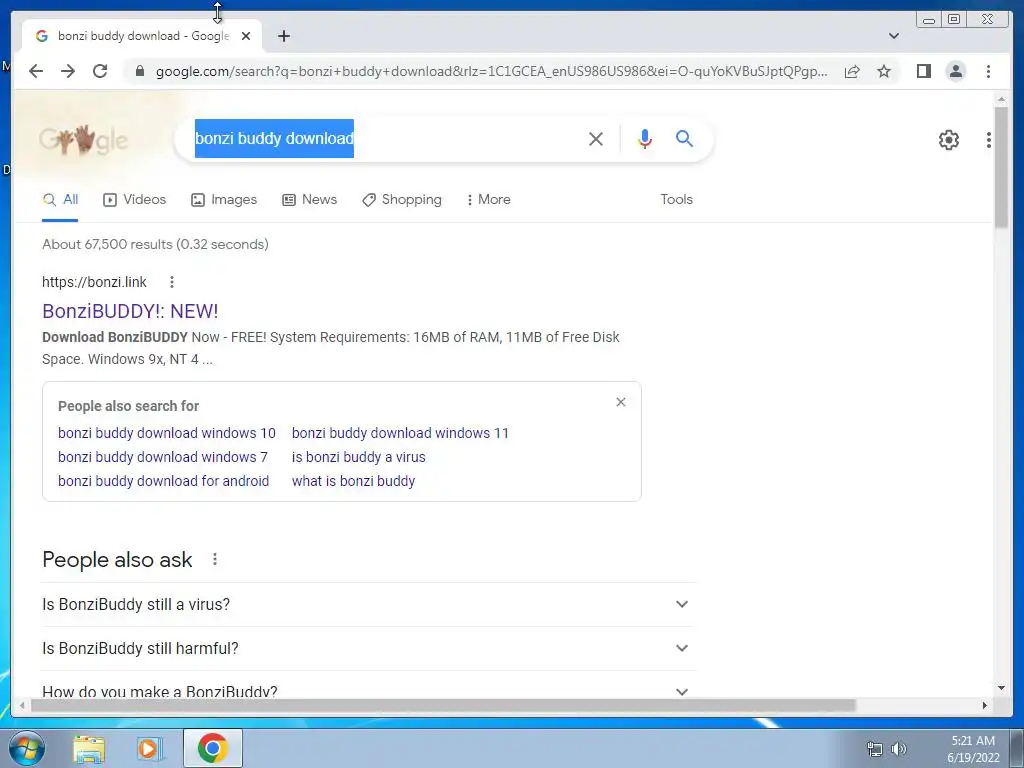
Task: Open volume control tray icon
Action: [899, 749]
